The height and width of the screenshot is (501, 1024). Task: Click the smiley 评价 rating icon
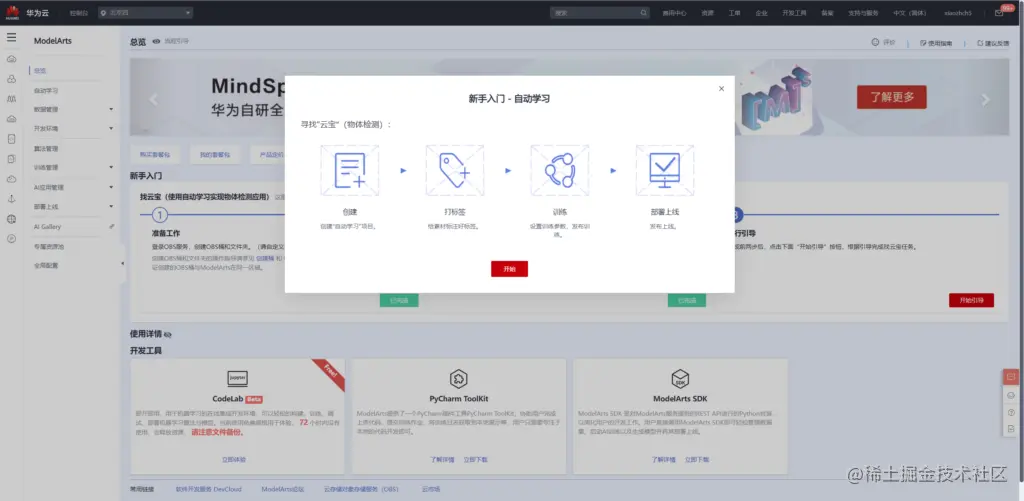click(x=875, y=42)
